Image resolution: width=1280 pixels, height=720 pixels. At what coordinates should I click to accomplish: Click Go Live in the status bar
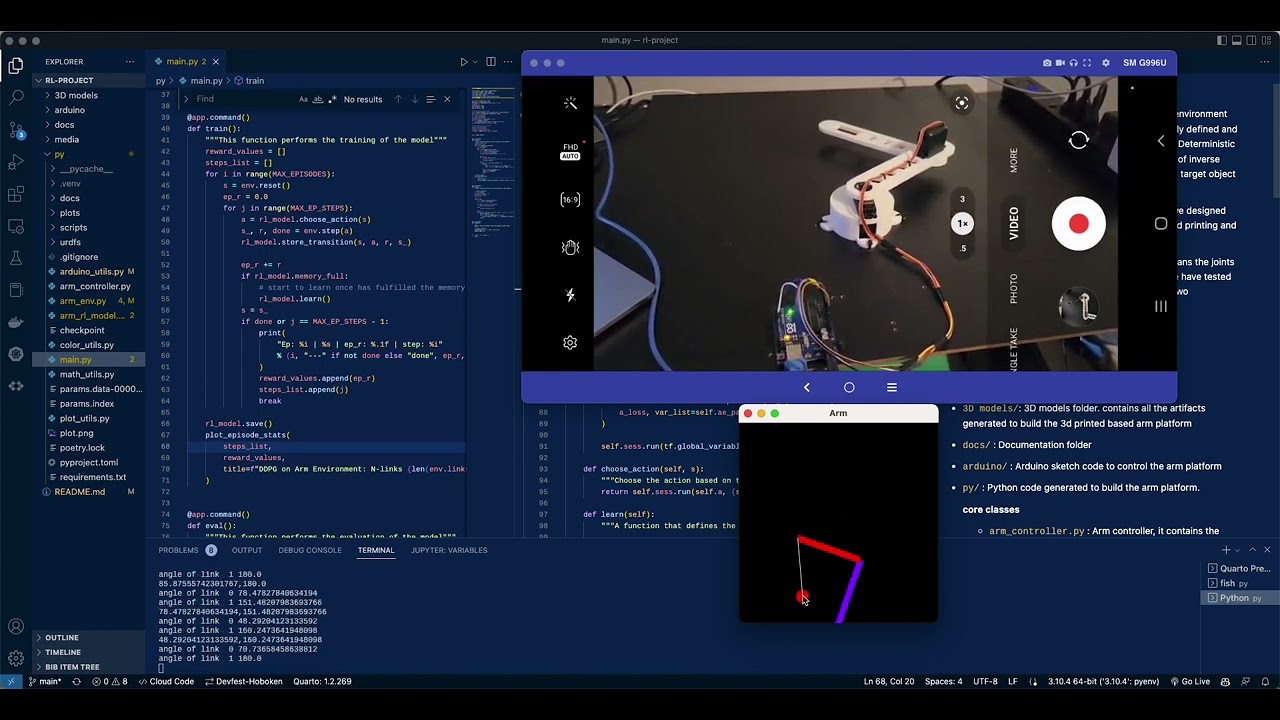pyautogui.click(x=1190, y=682)
